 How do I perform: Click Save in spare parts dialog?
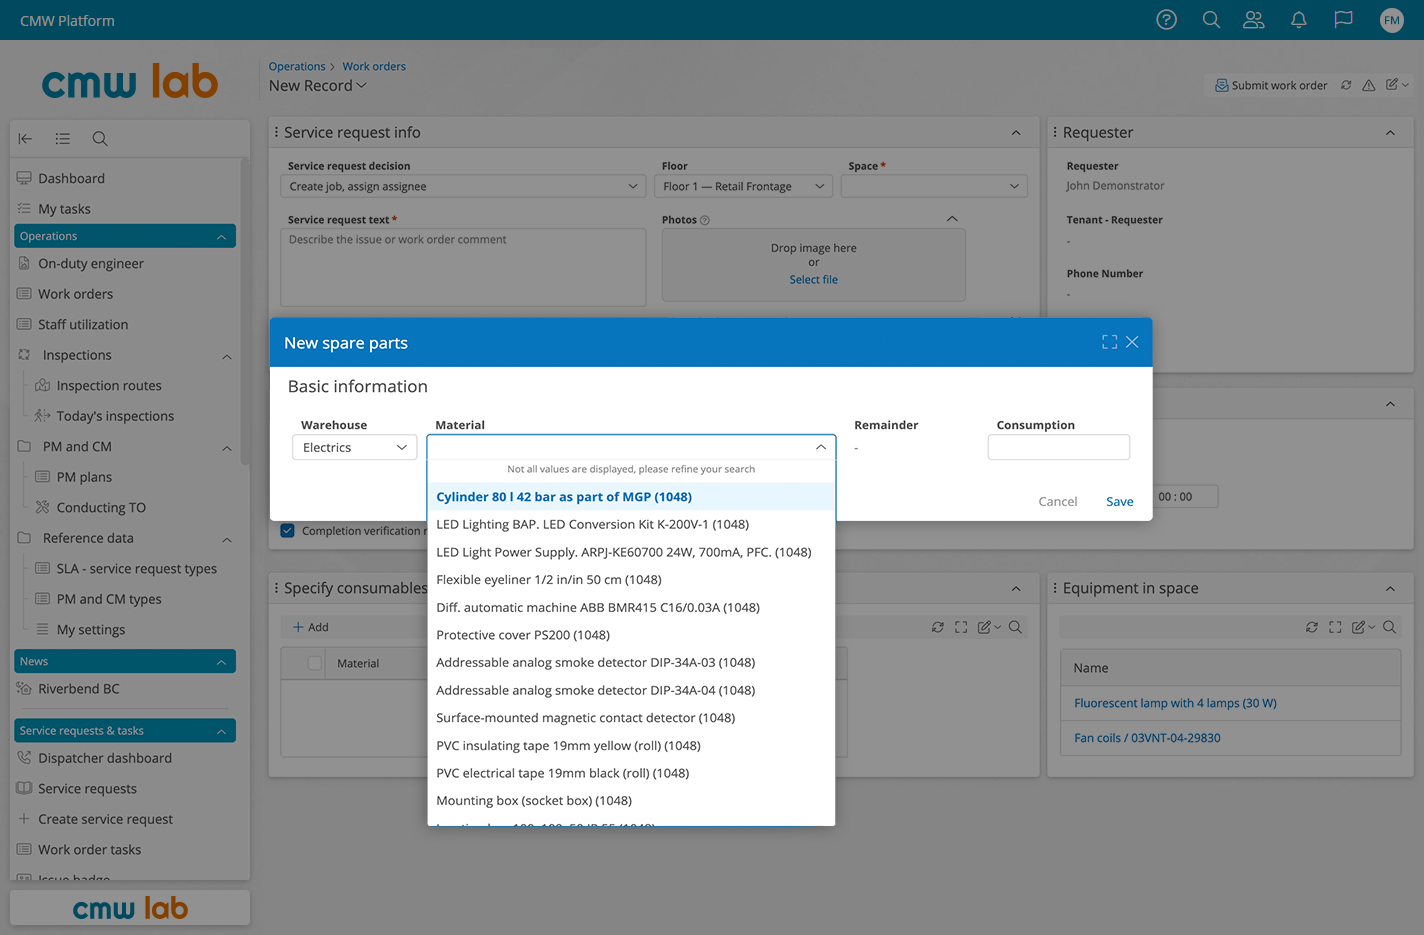[1119, 501]
